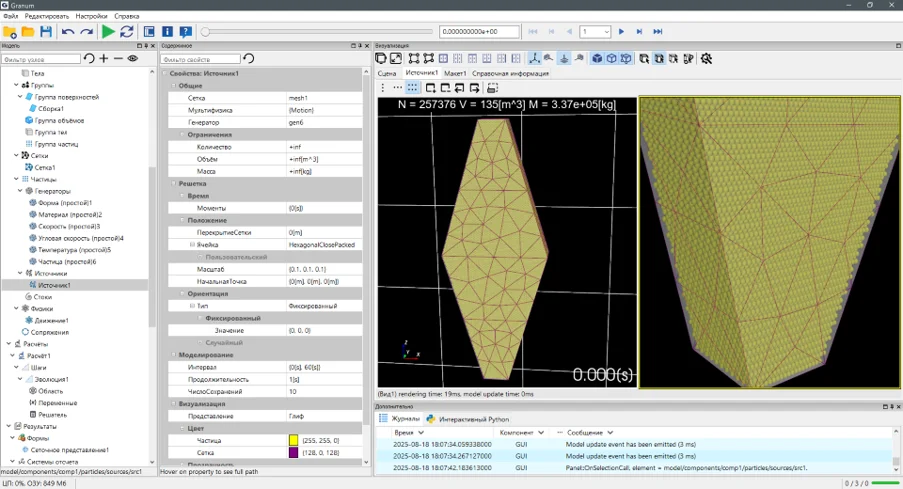
Task: Open a project using the folder icon
Action: (x=28, y=32)
